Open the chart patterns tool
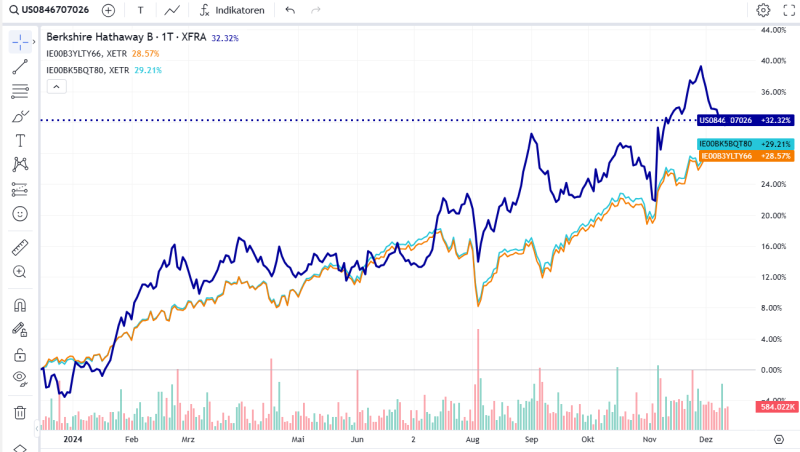The width and height of the screenshot is (800, 452). [x=20, y=164]
